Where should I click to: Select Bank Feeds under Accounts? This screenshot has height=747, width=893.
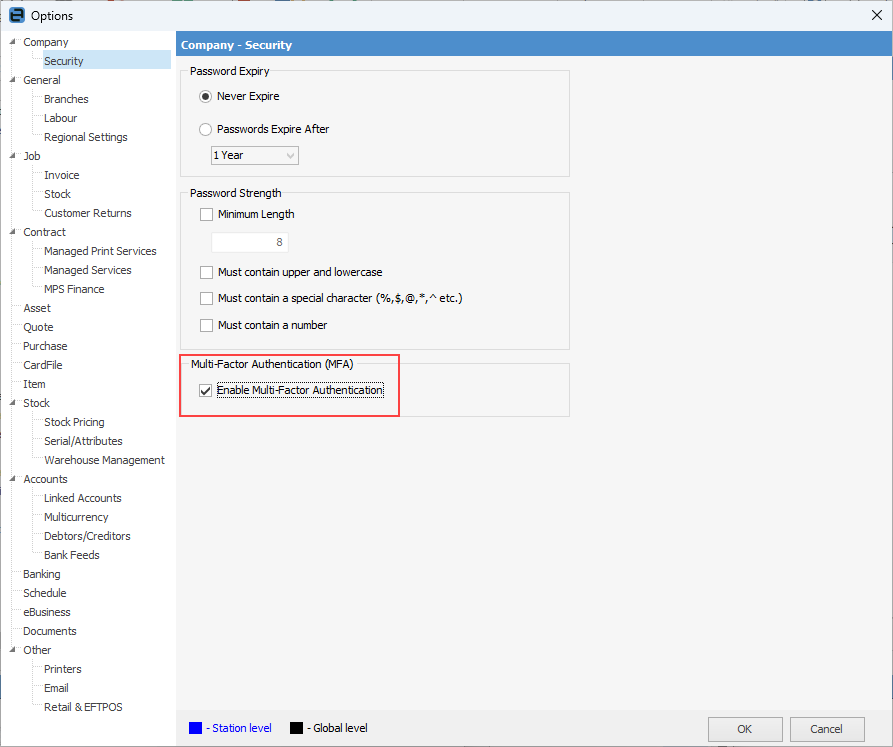[x=72, y=555]
